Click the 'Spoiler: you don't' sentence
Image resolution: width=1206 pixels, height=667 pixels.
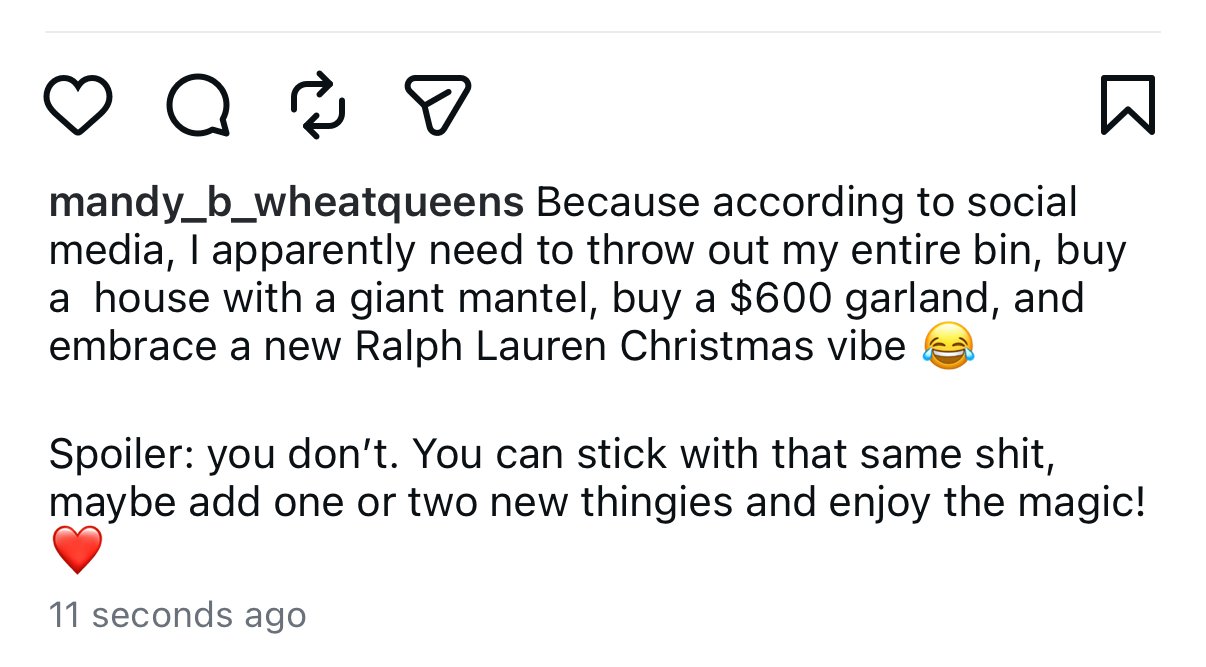coord(224,457)
